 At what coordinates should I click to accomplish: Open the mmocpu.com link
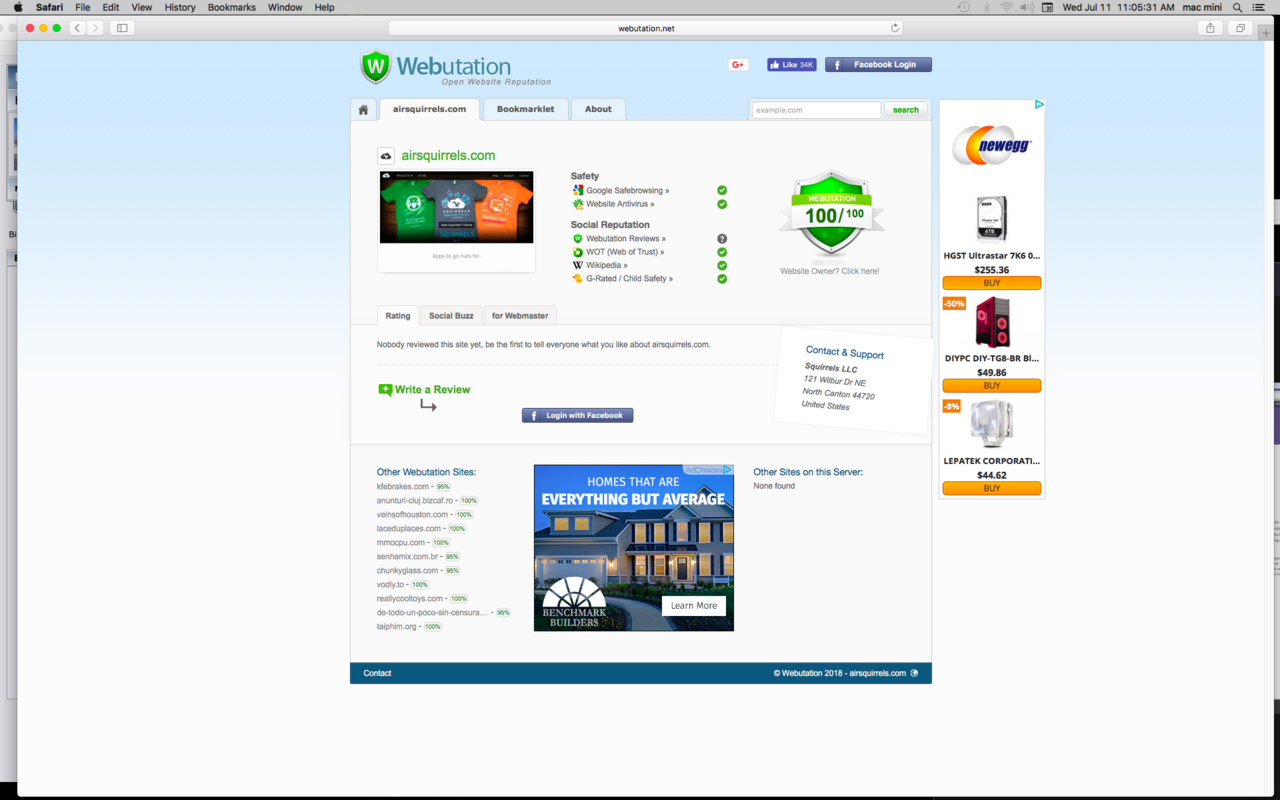coord(403,543)
